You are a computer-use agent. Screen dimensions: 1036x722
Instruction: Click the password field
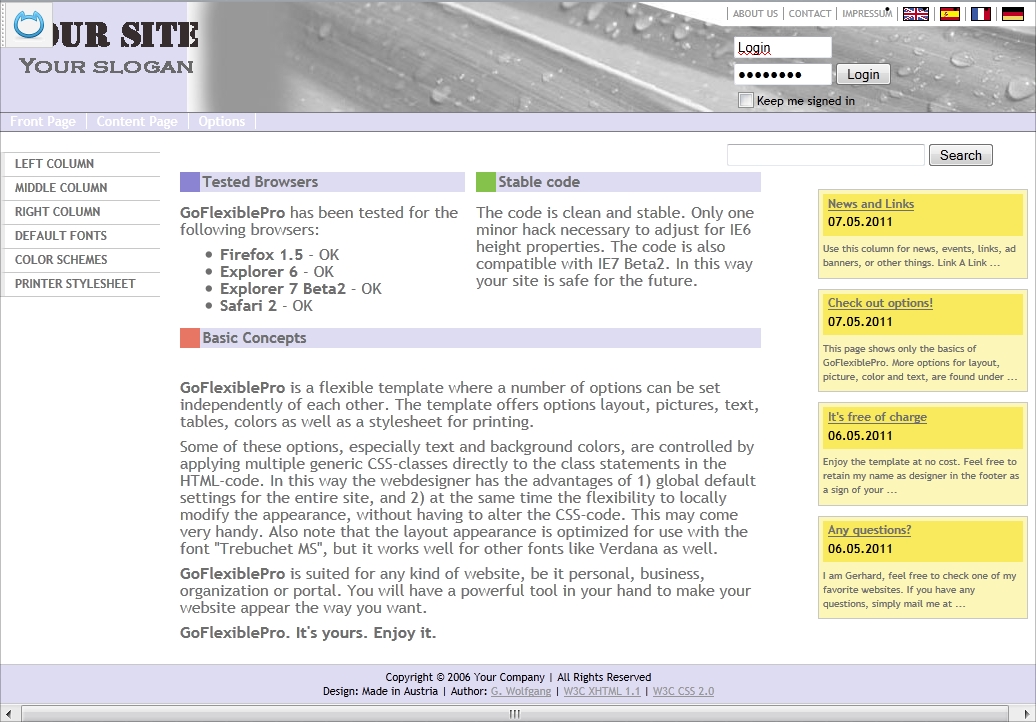tap(782, 74)
